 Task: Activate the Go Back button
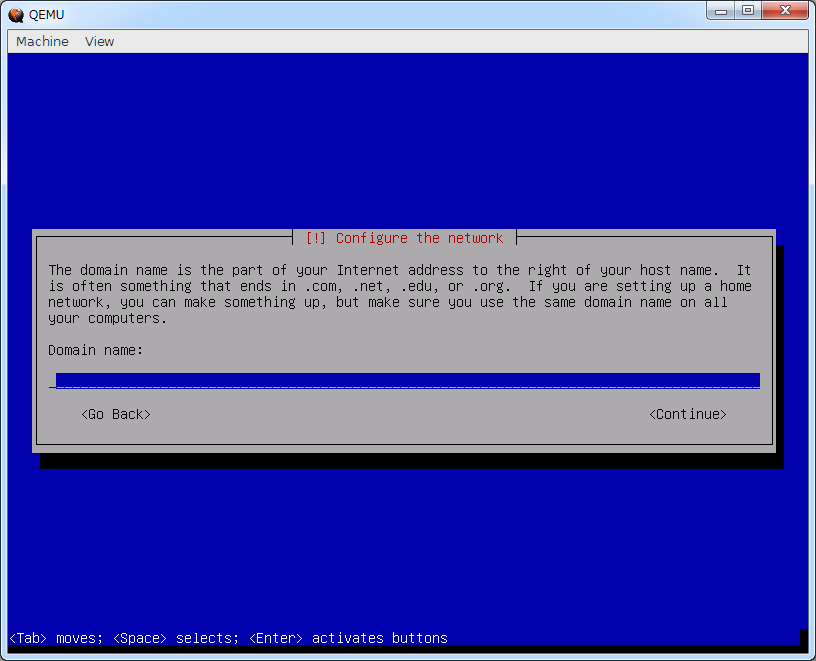(x=116, y=414)
